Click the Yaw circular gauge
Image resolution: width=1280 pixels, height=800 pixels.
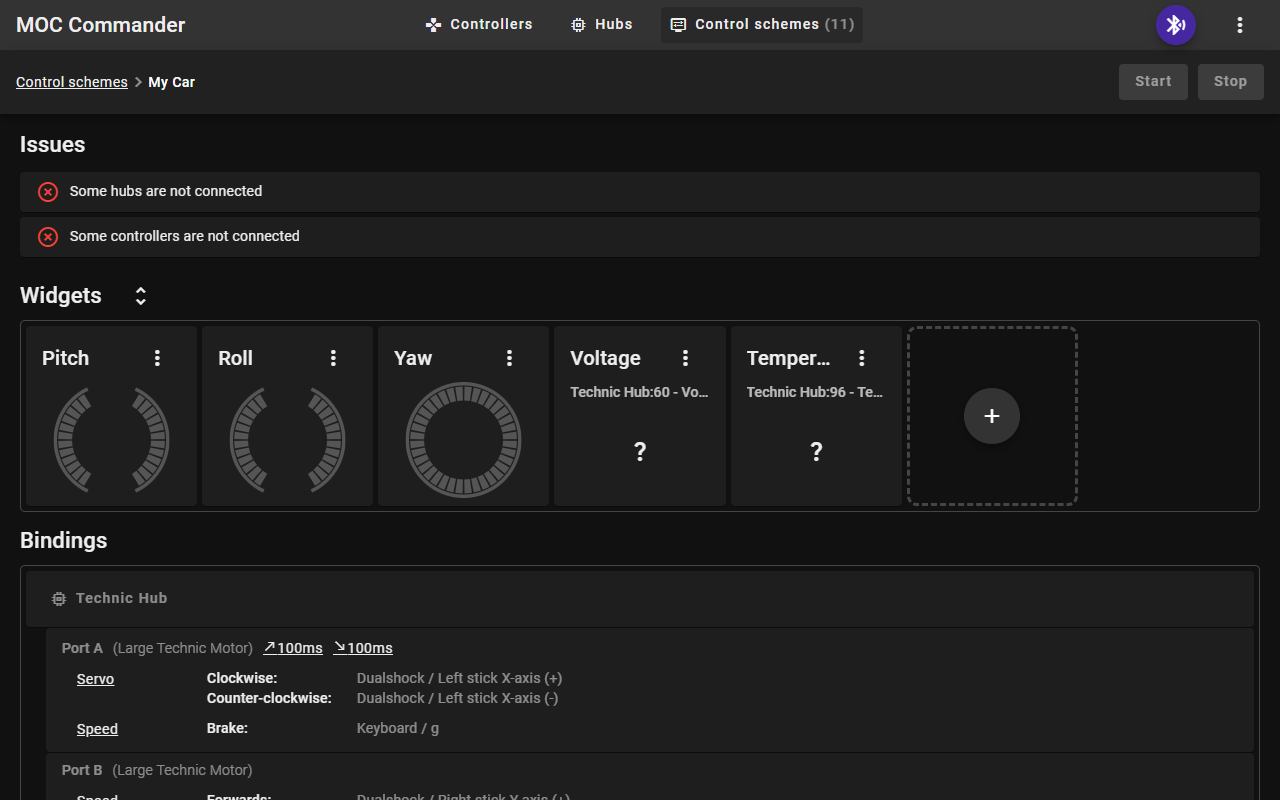point(464,440)
